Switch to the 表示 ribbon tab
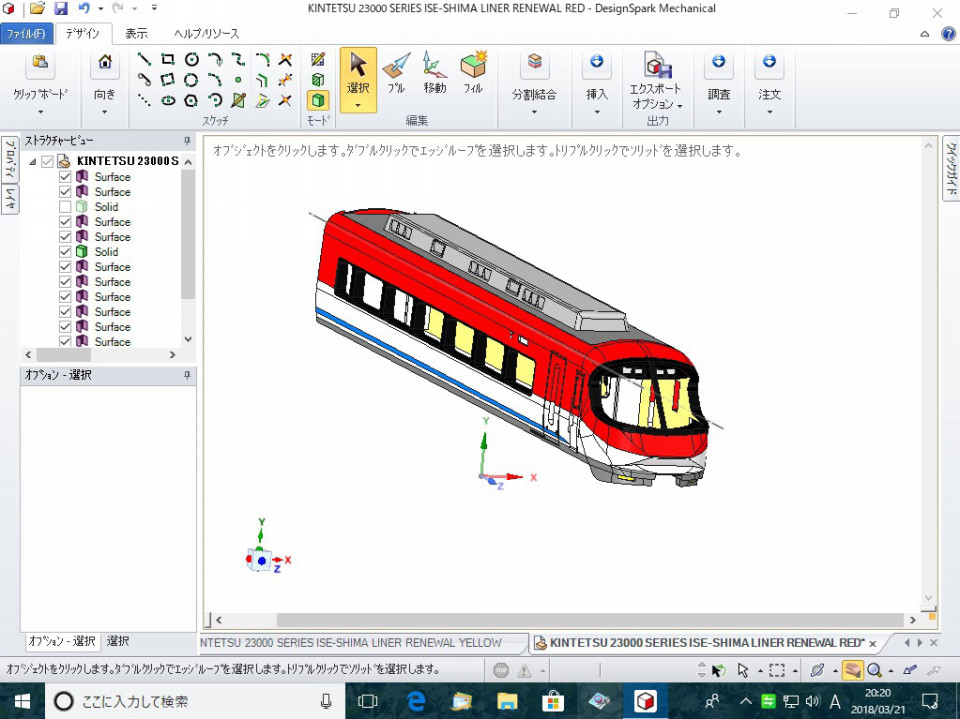960x719 pixels. click(x=136, y=34)
